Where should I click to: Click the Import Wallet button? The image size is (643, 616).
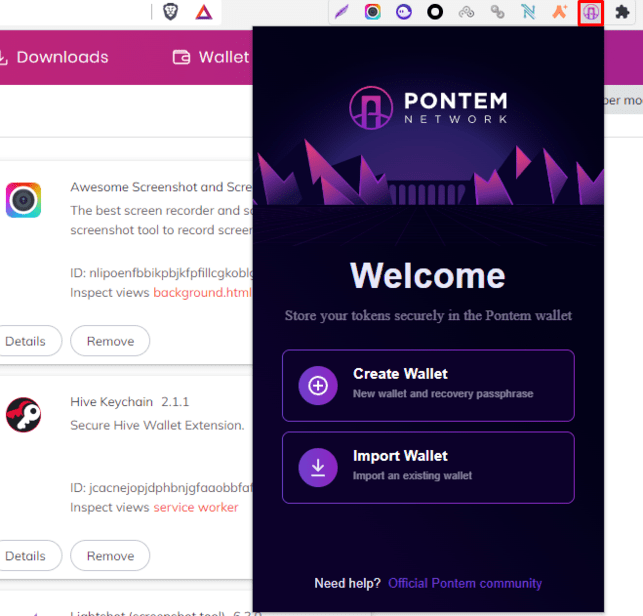[x=428, y=468]
